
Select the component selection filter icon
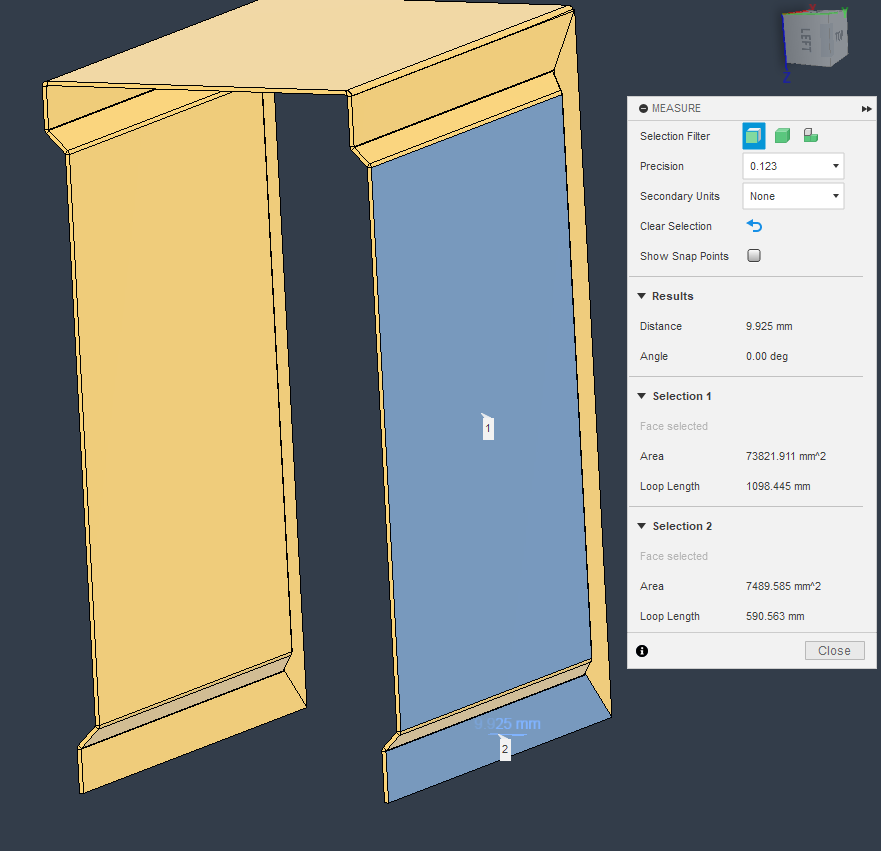[x=811, y=135]
